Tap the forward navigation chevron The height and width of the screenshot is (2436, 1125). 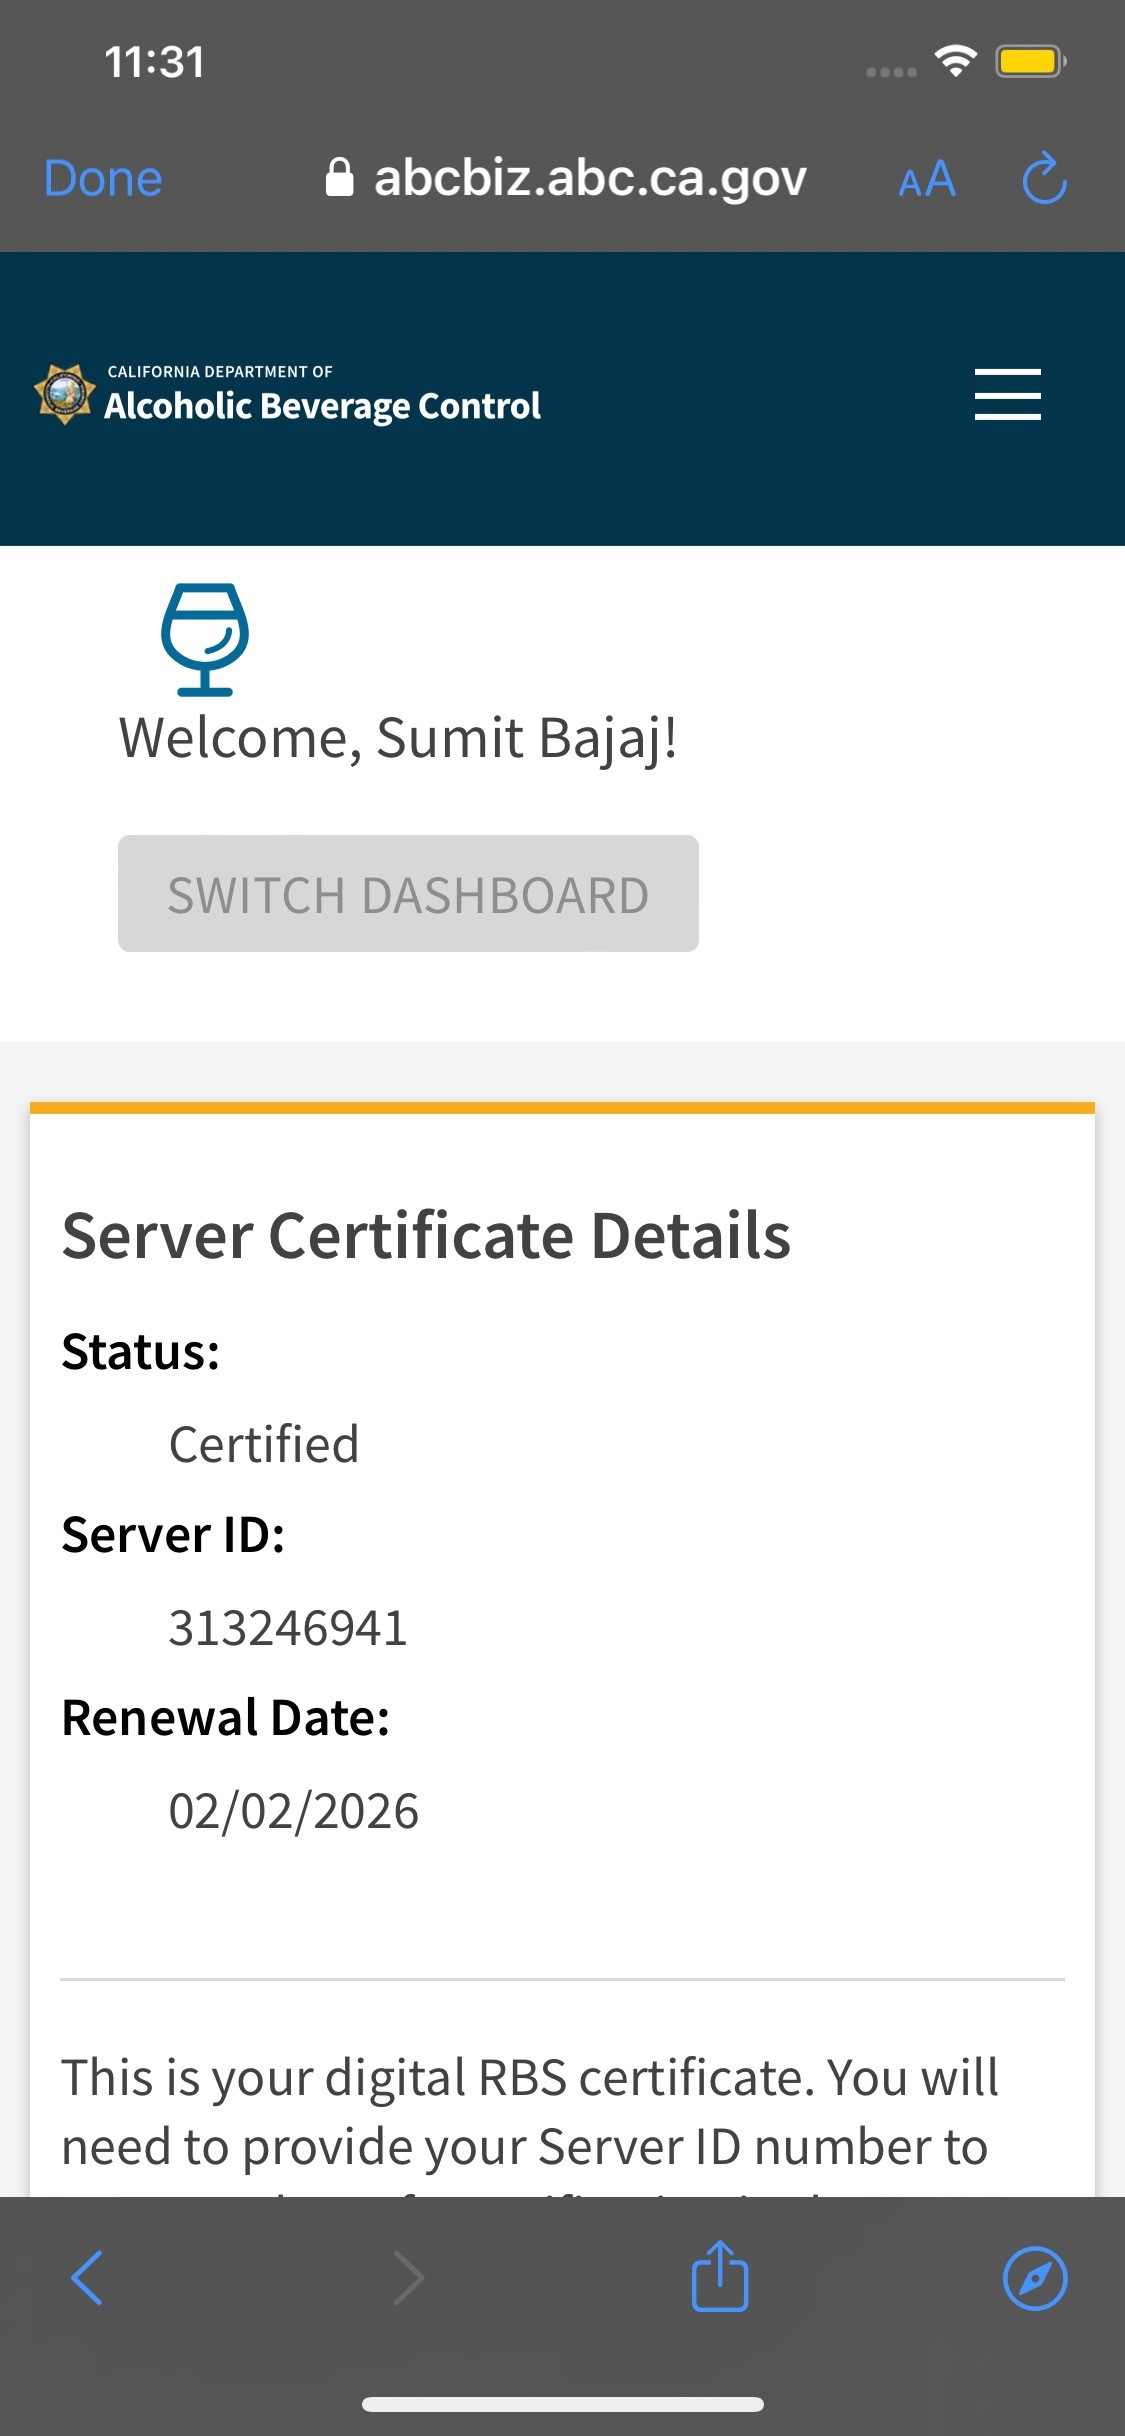pos(408,2278)
